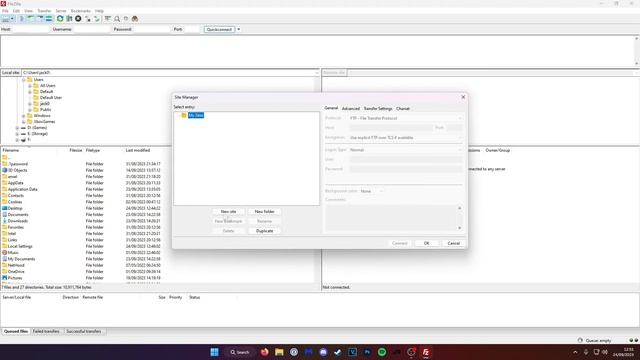Open the File menu
The width and height of the screenshot is (640, 360).
[x=5, y=11]
